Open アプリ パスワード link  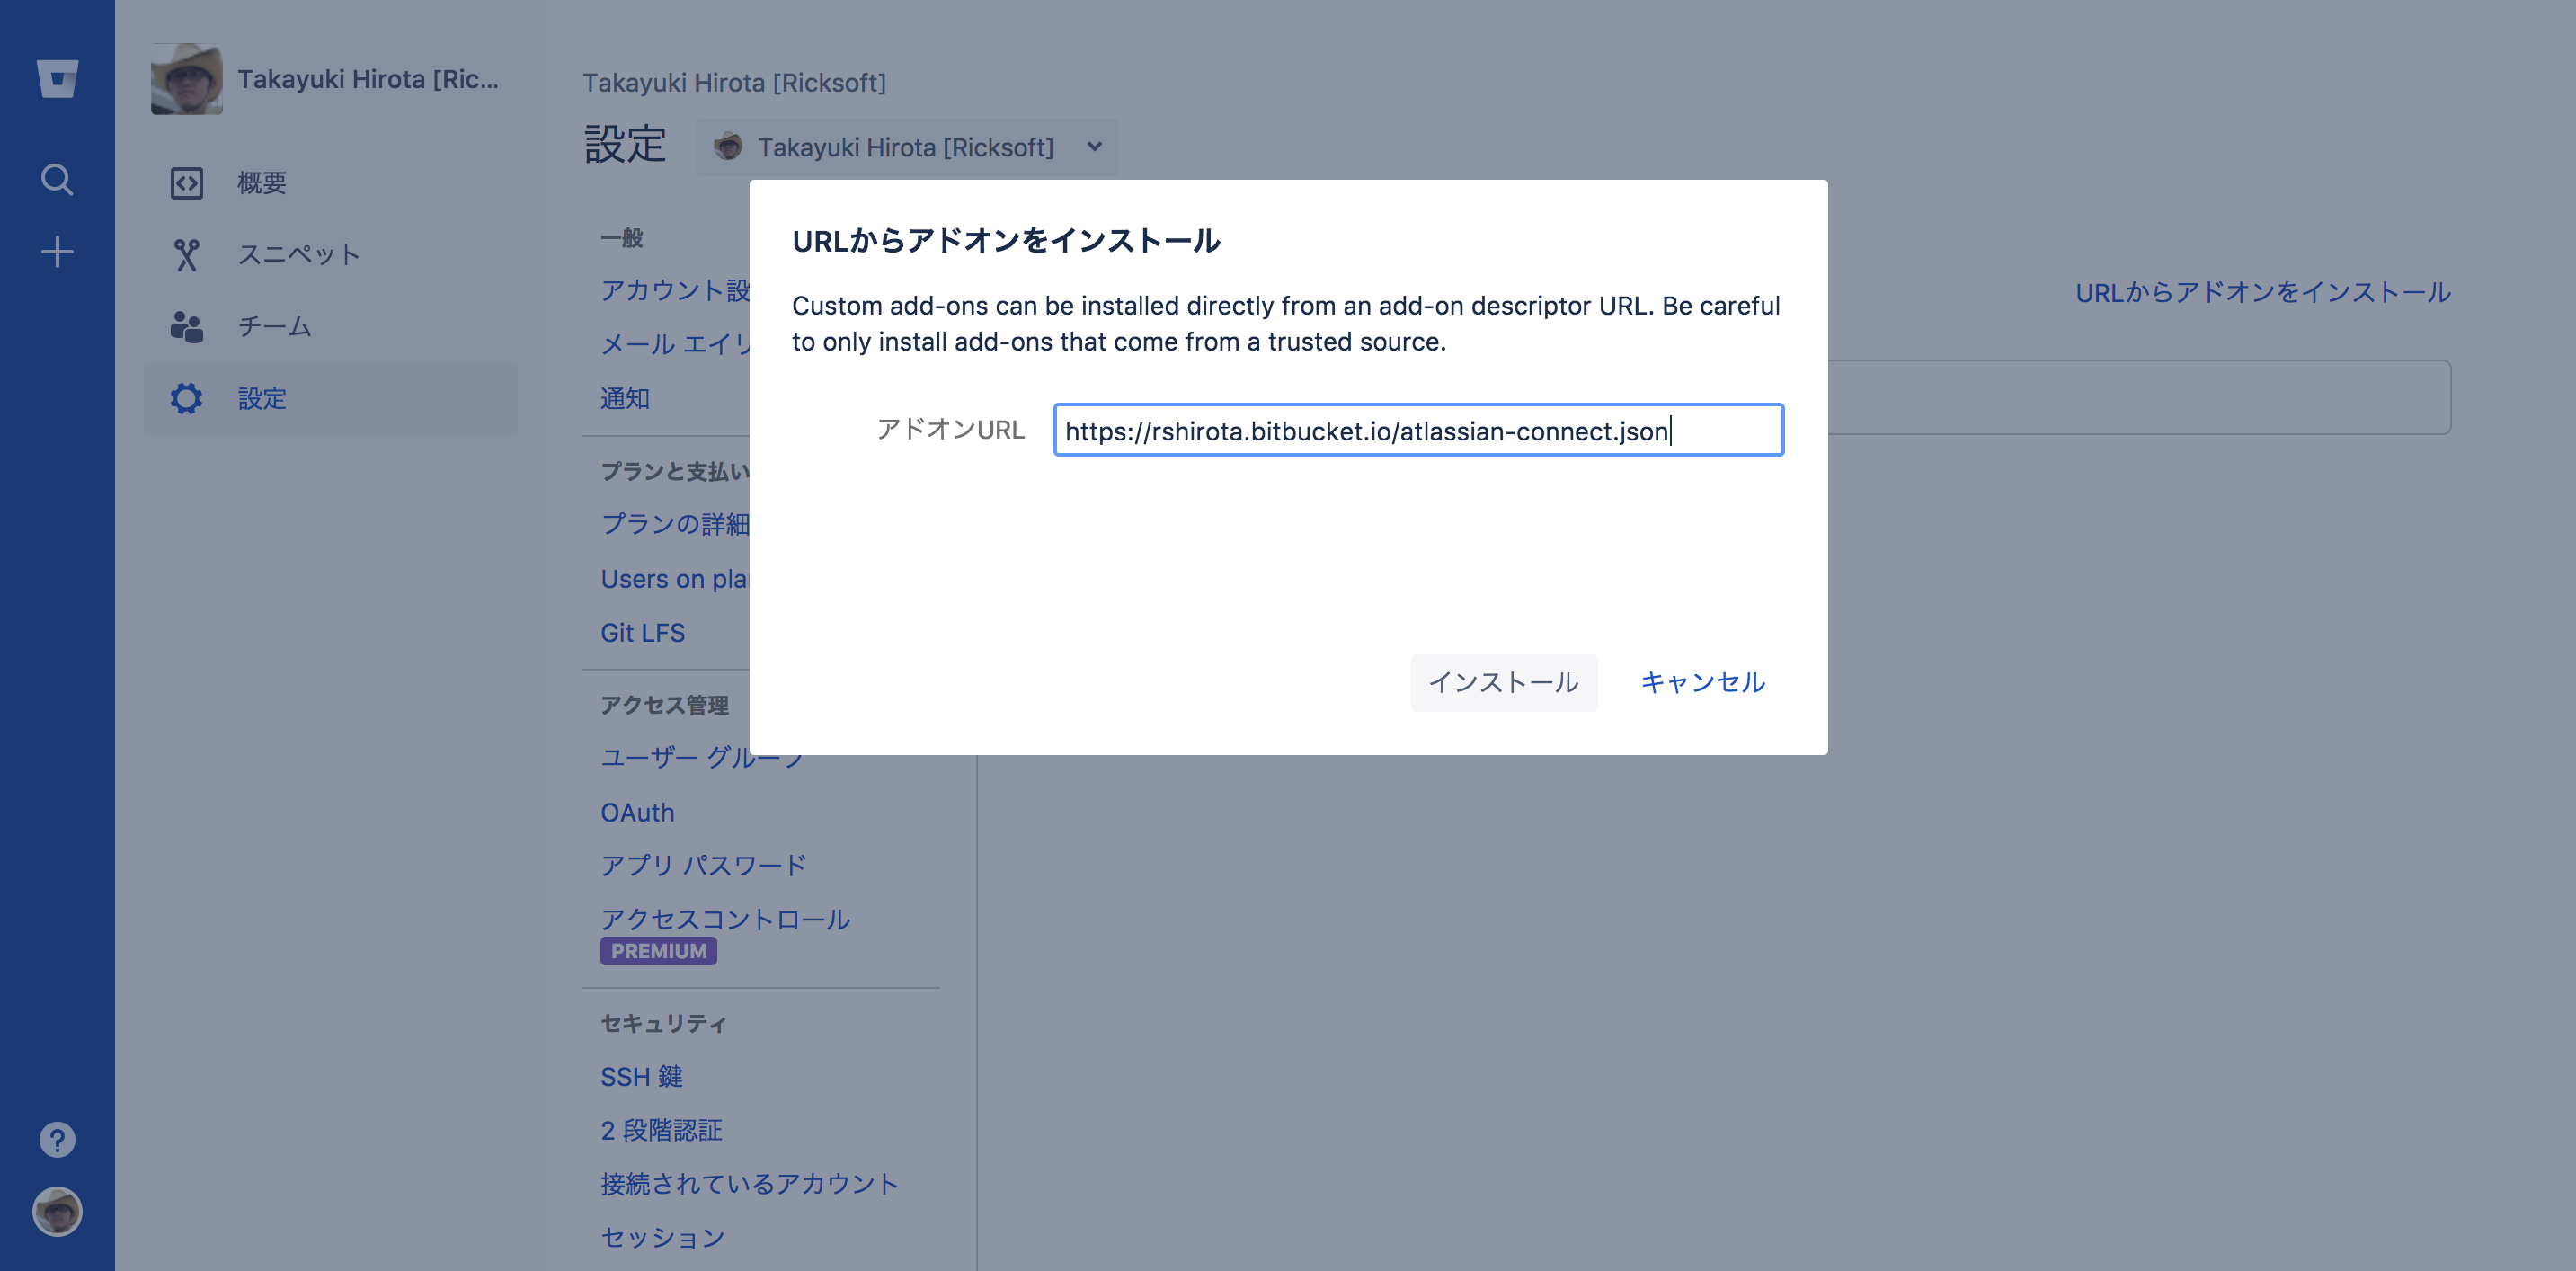coord(703,865)
